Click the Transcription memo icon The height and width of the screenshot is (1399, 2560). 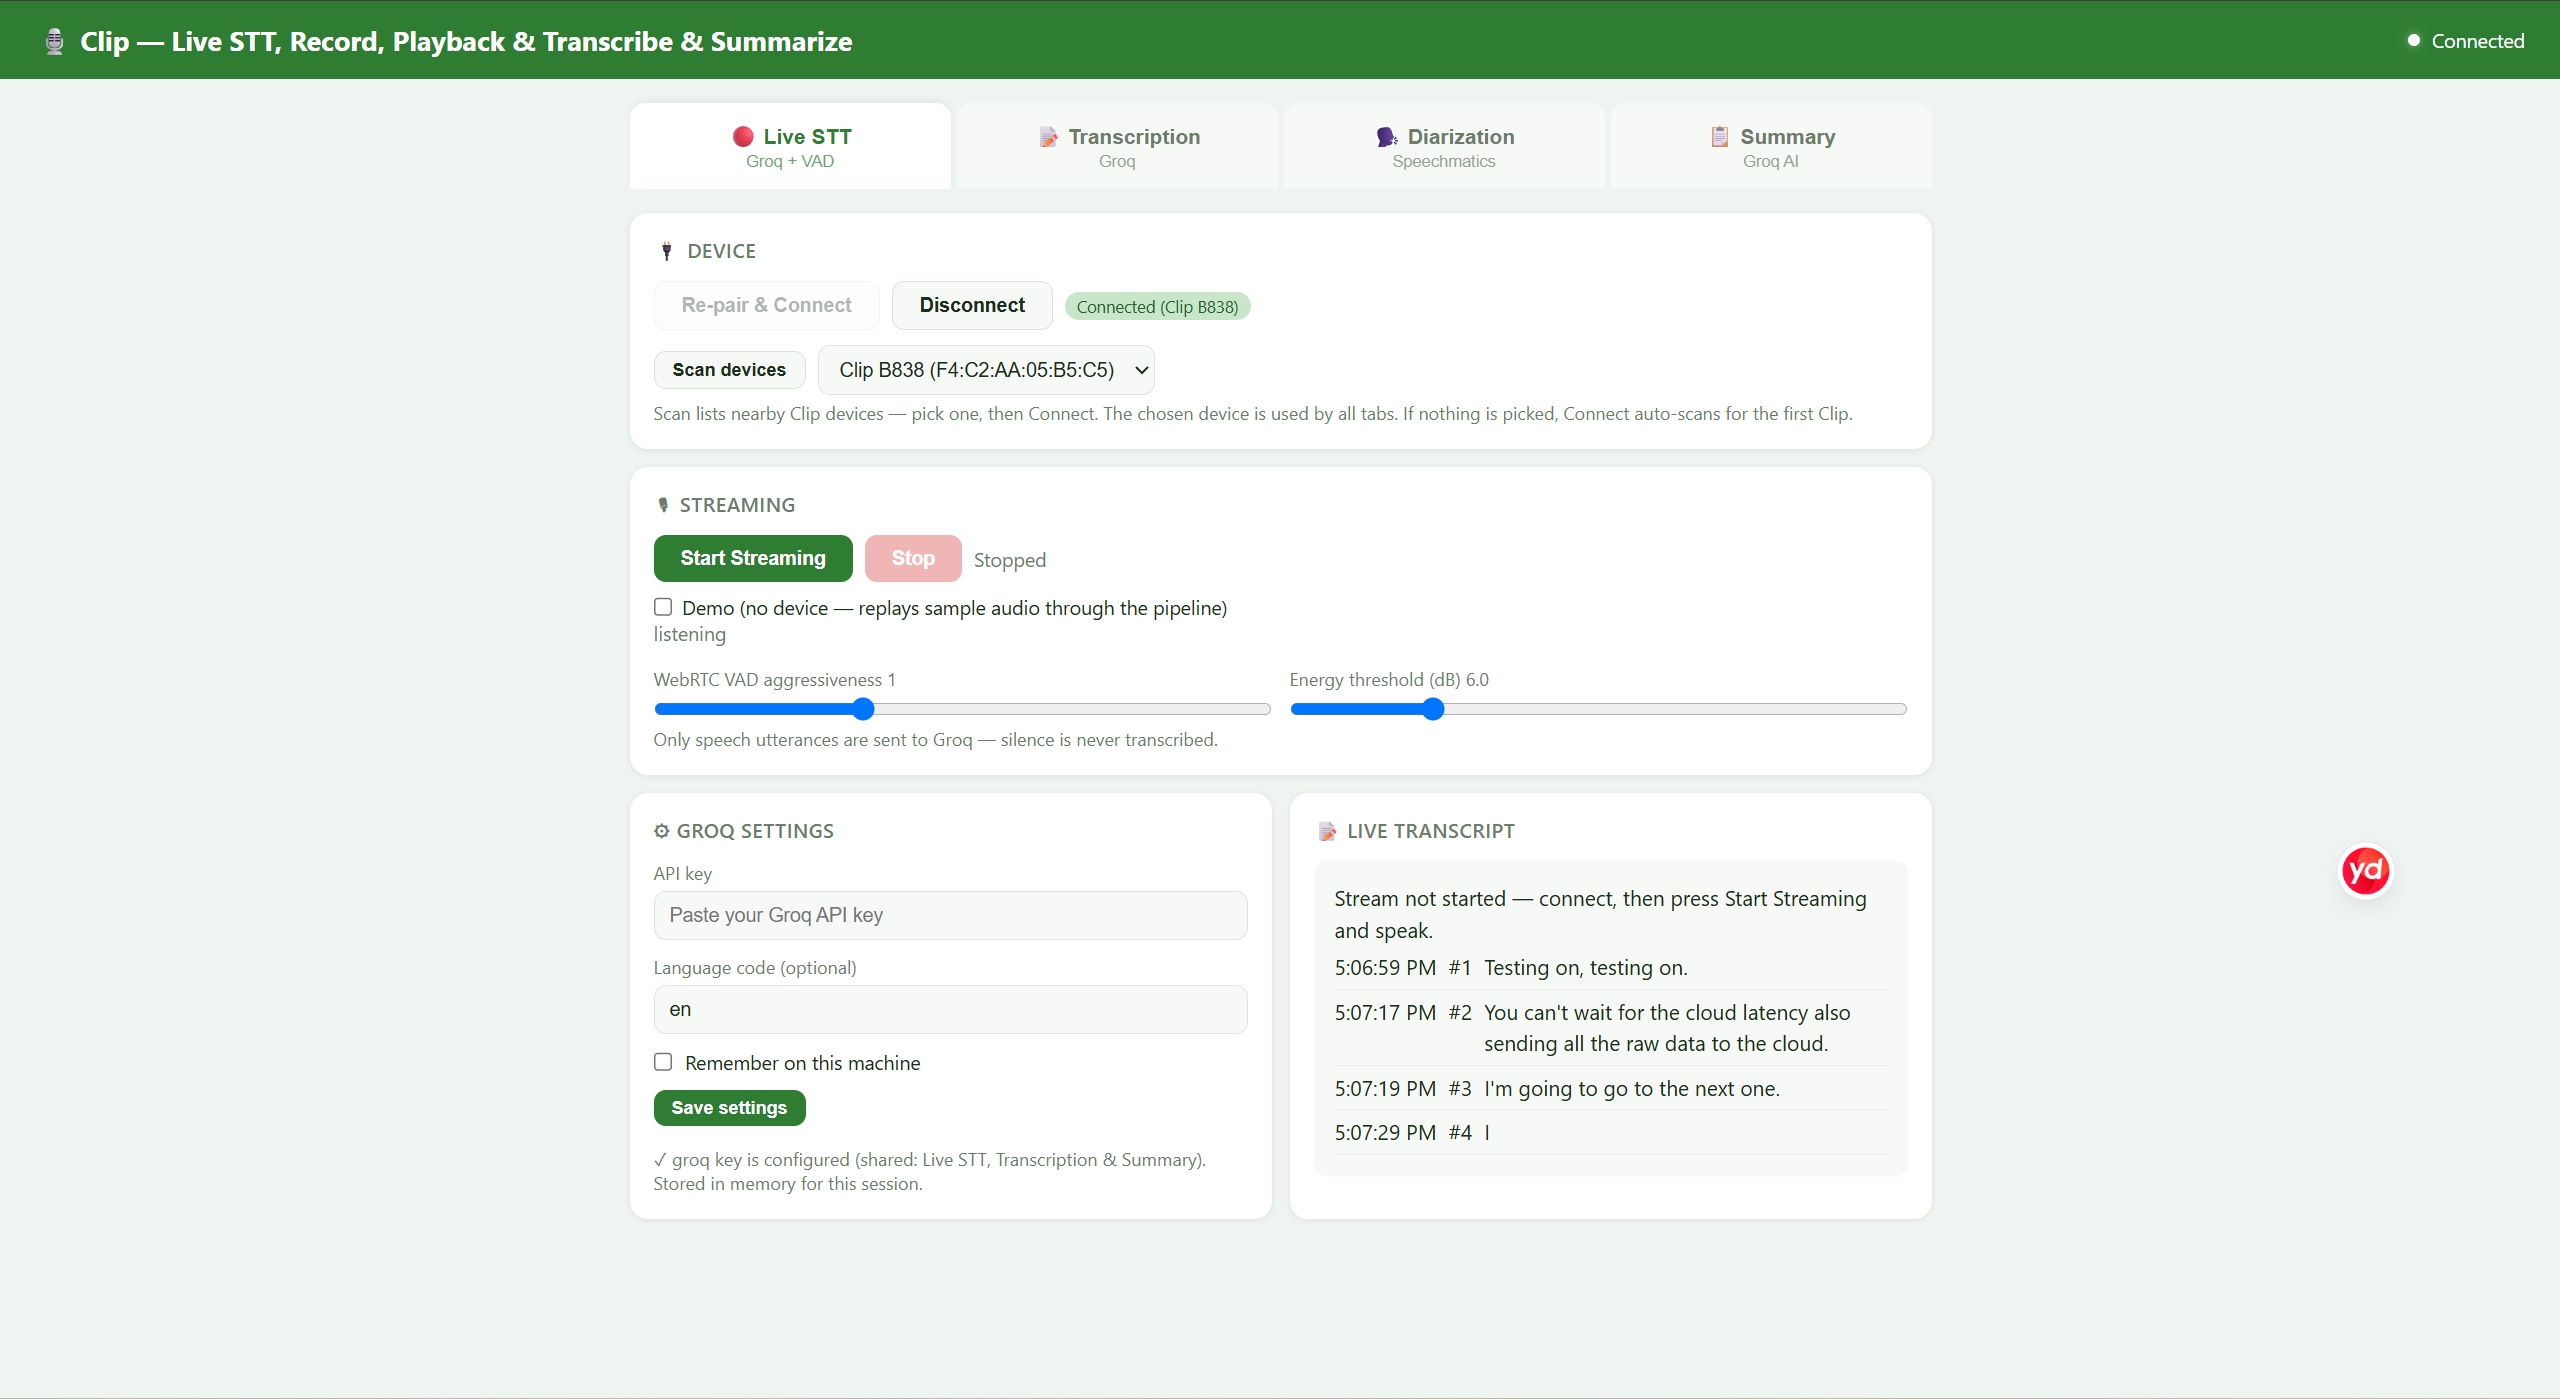(1048, 136)
